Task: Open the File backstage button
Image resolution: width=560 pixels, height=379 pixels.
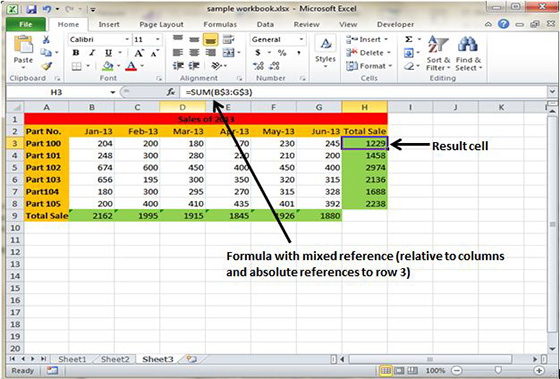Action: pos(26,24)
